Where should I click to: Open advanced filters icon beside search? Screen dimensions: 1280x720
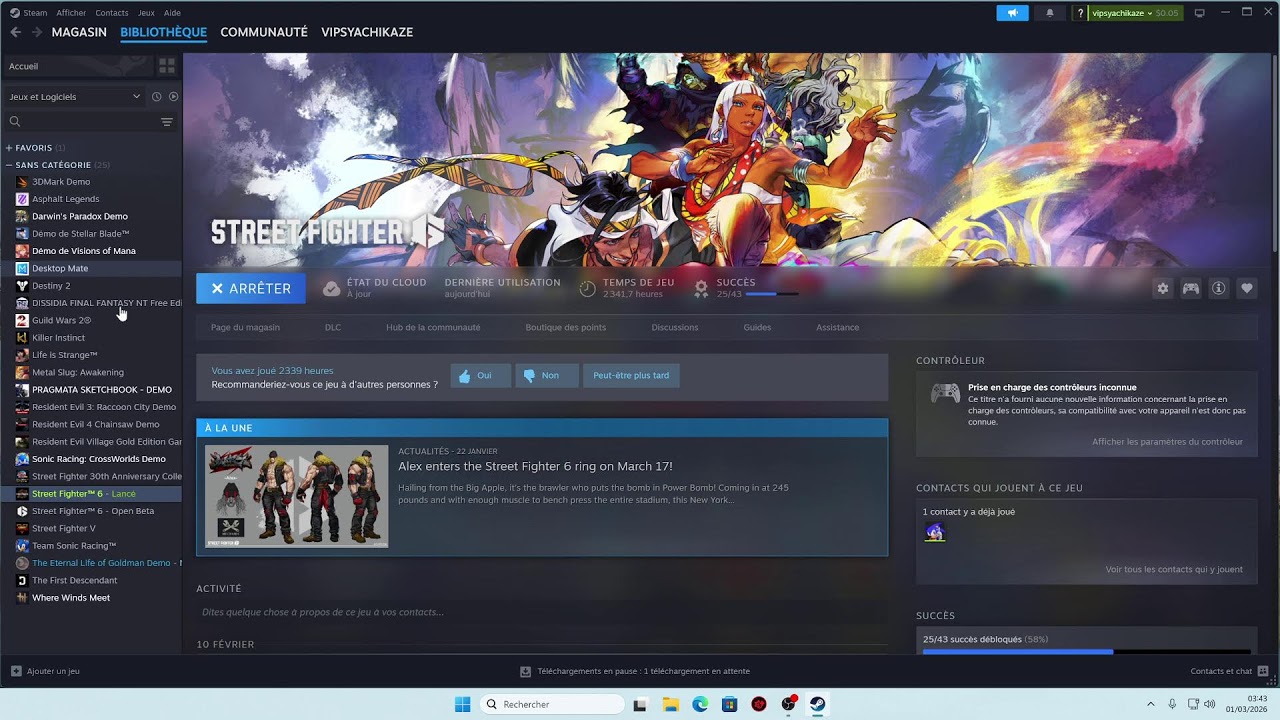point(167,122)
